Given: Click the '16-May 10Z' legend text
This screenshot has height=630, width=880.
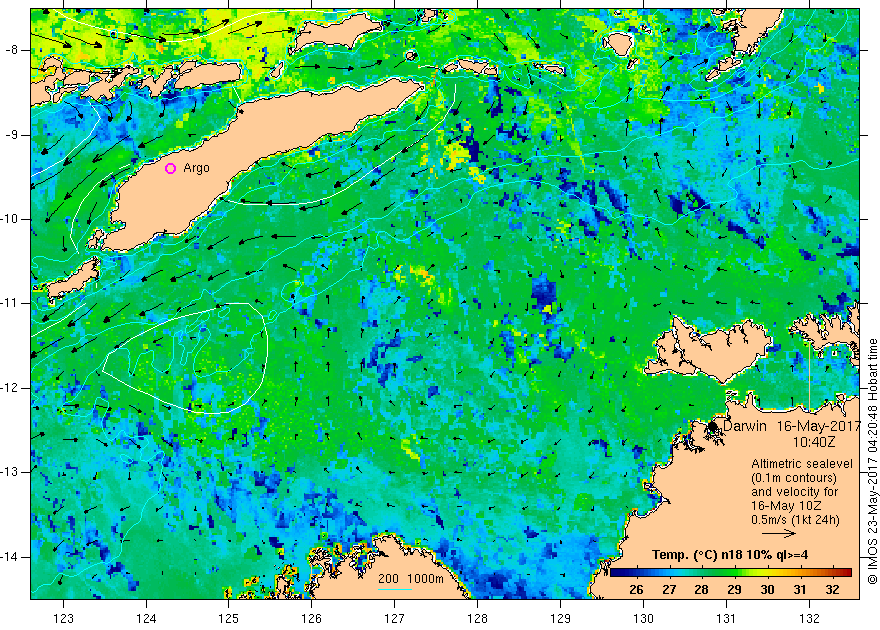Looking at the screenshot, I should coord(787,506).
